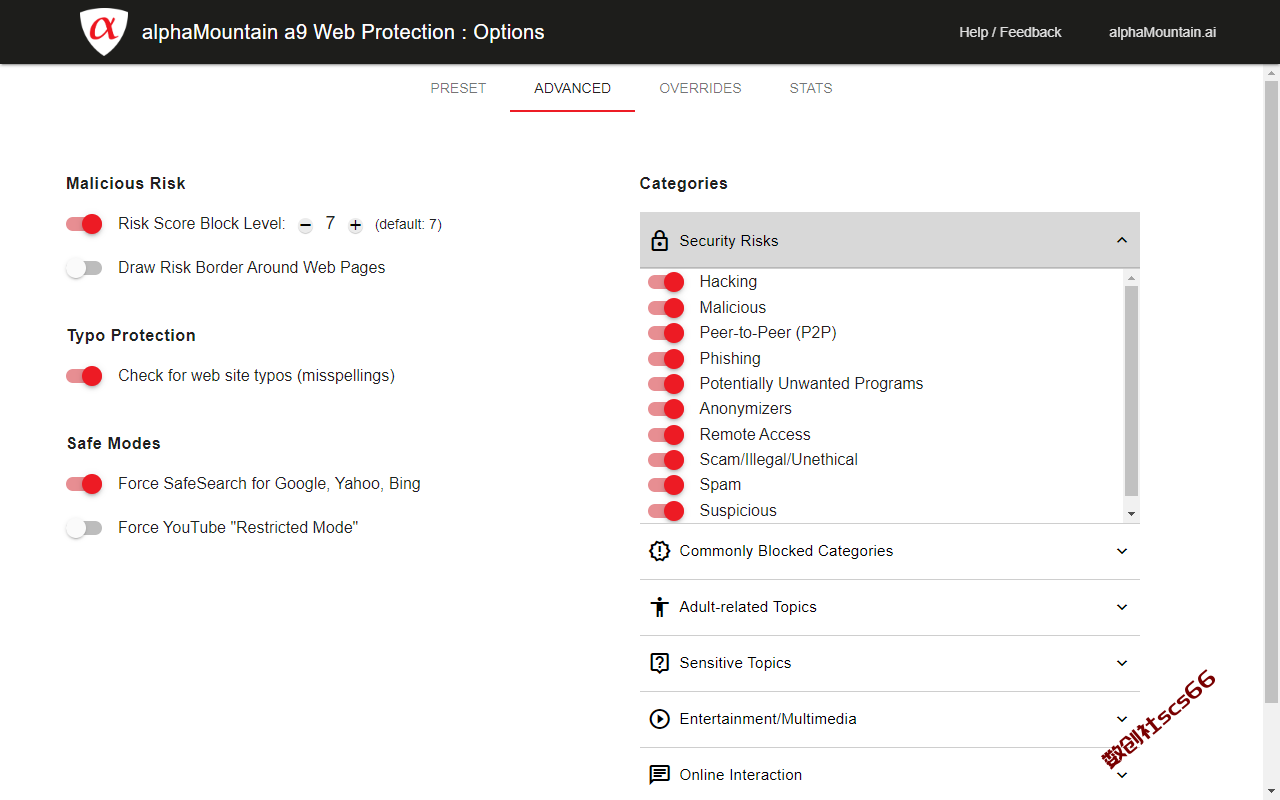Click the 'Typo Protection' section heading

[x=131, y=335]
